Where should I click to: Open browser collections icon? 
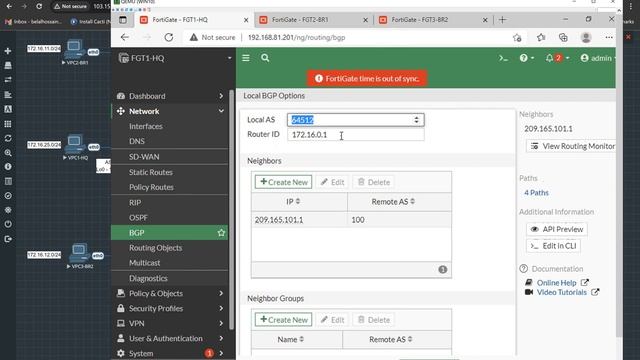(x=563, y=37)
